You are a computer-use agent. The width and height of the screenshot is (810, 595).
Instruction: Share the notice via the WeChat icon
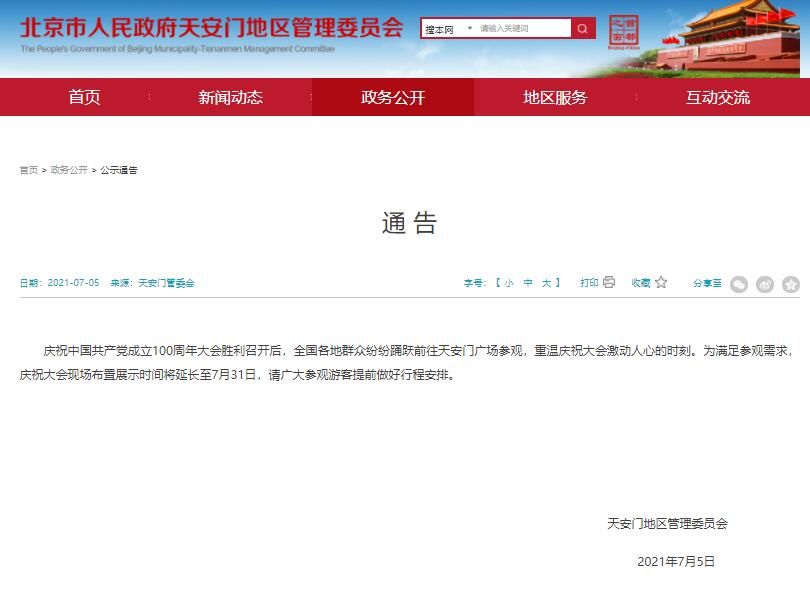739,284
